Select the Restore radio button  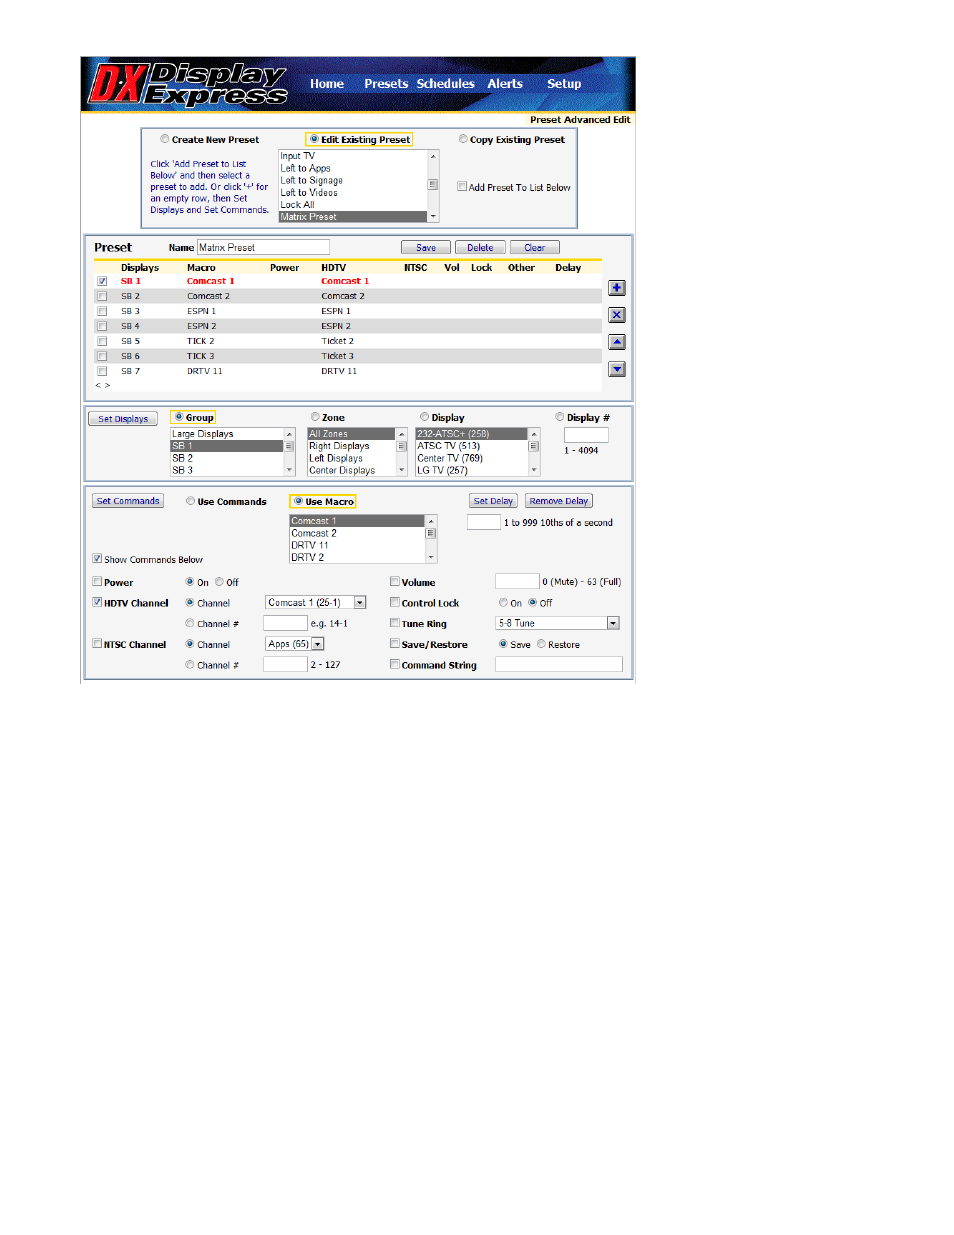coord(541,644)
